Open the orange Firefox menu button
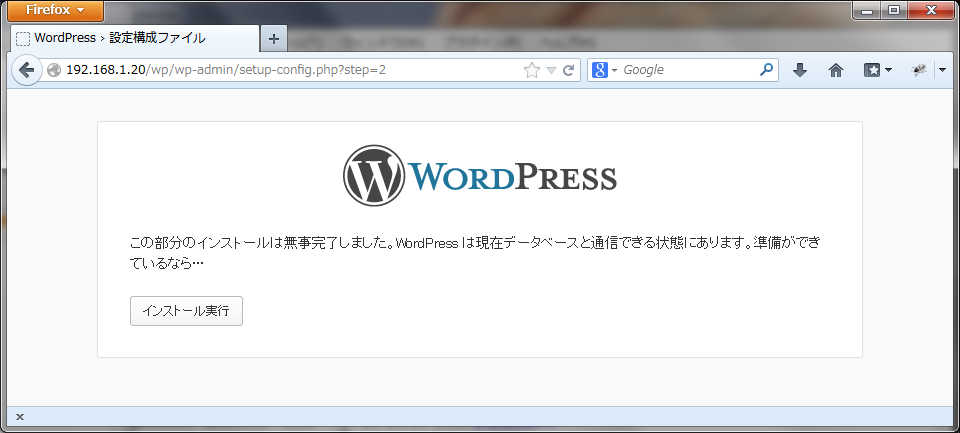 55,10
